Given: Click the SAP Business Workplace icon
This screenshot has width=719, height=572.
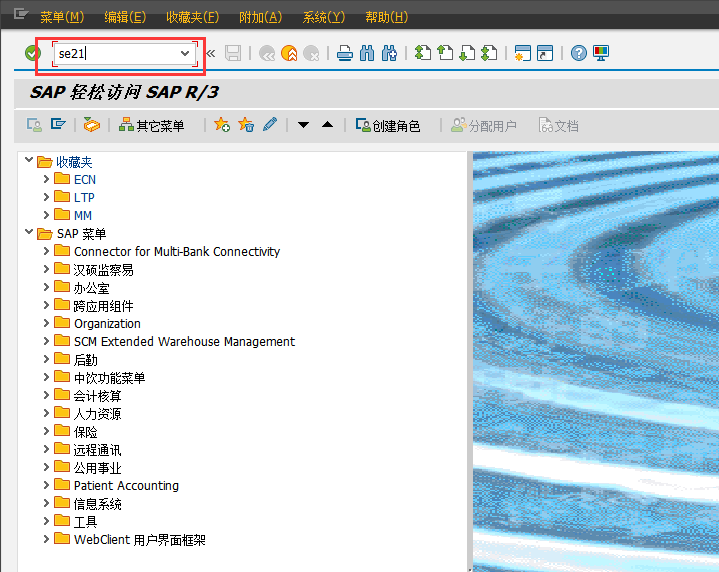Looking at the screenshot, I should click(91, 125).
